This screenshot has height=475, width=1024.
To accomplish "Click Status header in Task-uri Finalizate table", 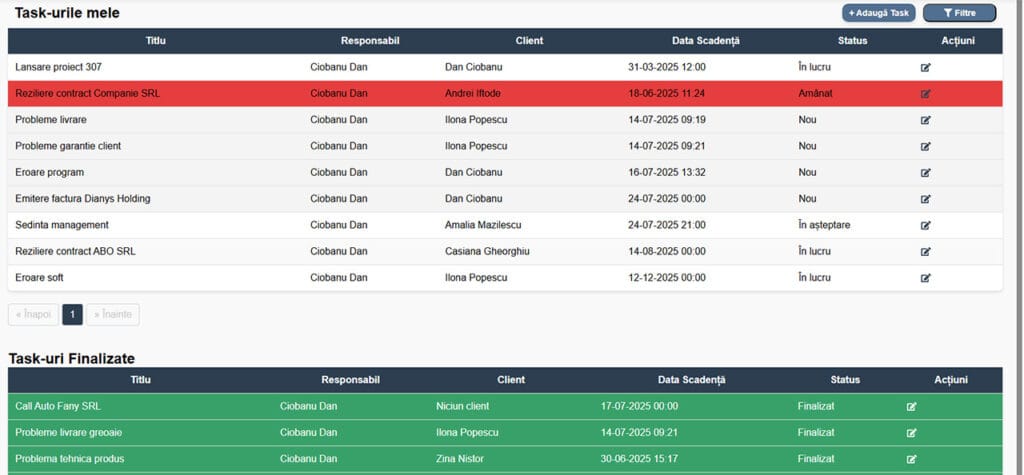I will click(x=845, y=380).
